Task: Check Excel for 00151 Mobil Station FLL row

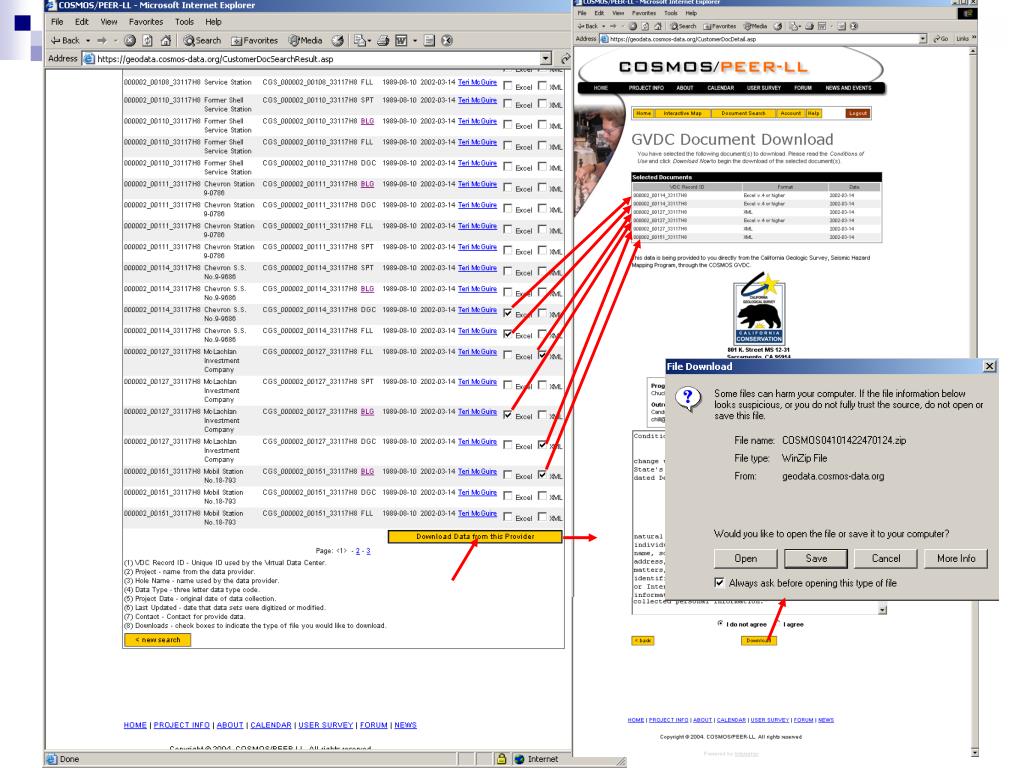Action: [x=508, y=516]
